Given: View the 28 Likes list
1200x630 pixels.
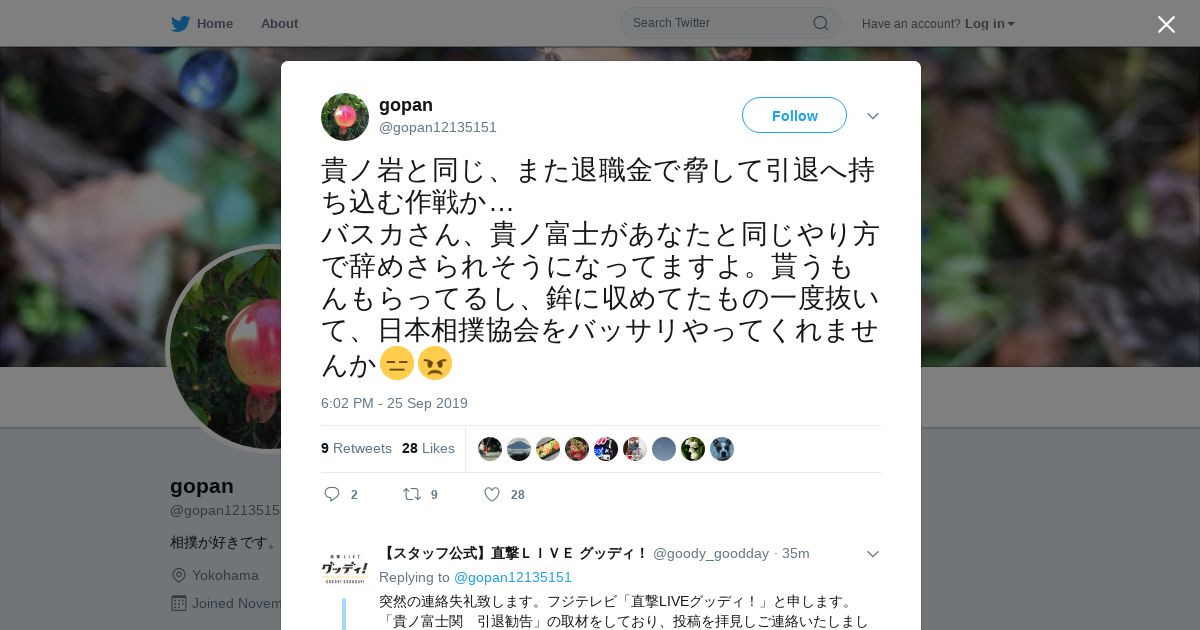Looking at the screenshot, I should tap(428, 448).
